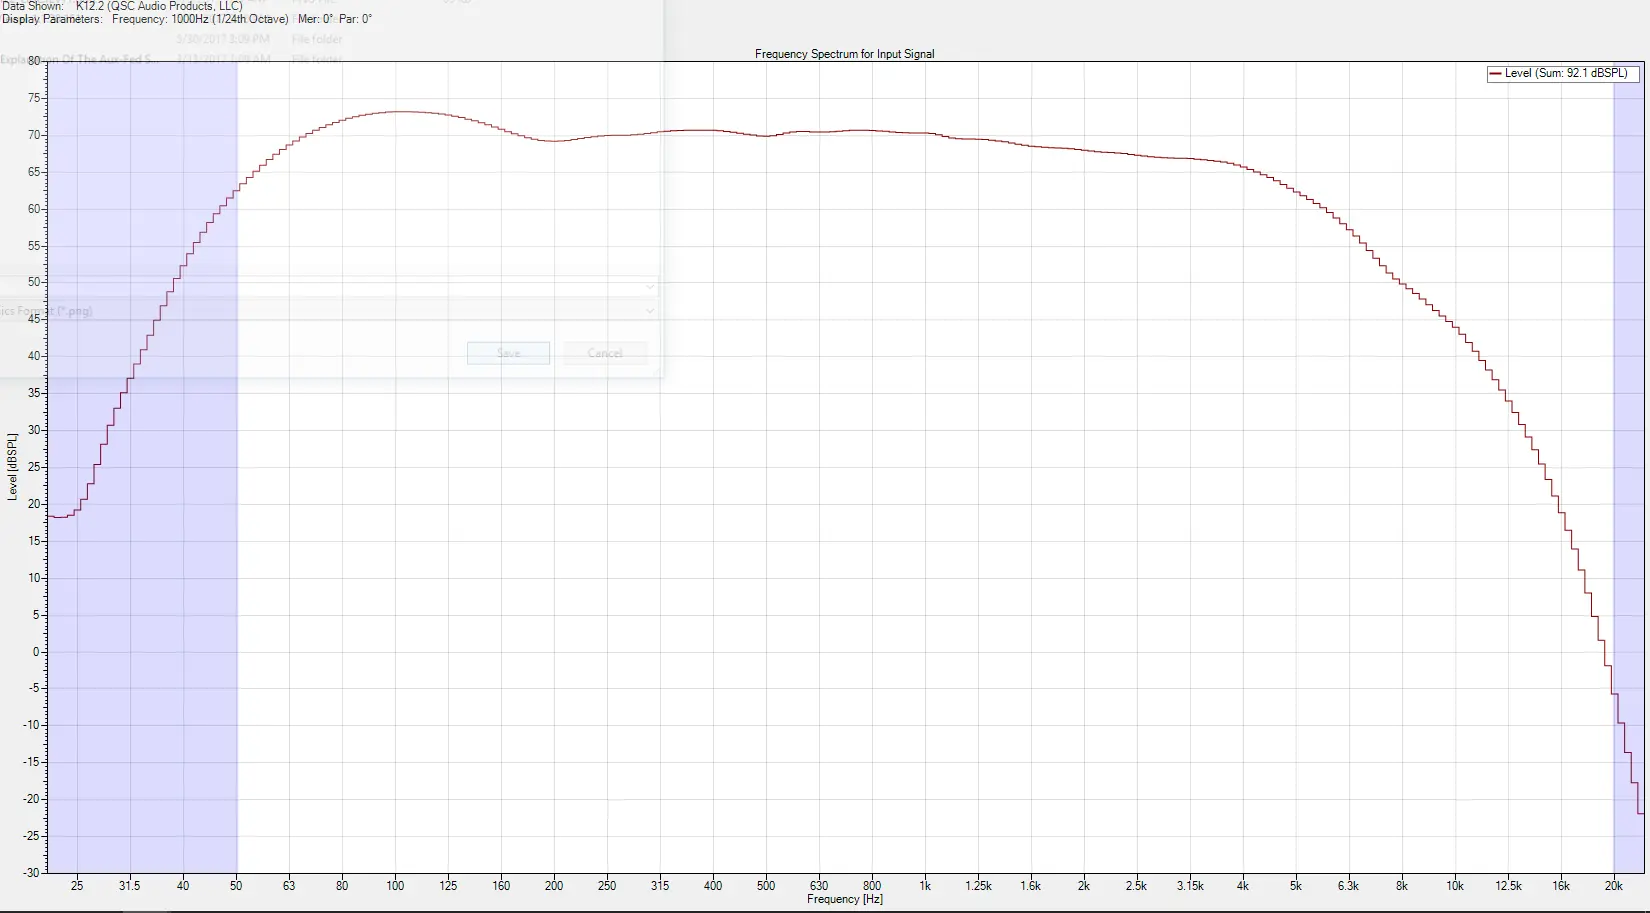
Task: Click the "Mer: 0° Par: 0°" parameter text
Action: pos(335,19)
